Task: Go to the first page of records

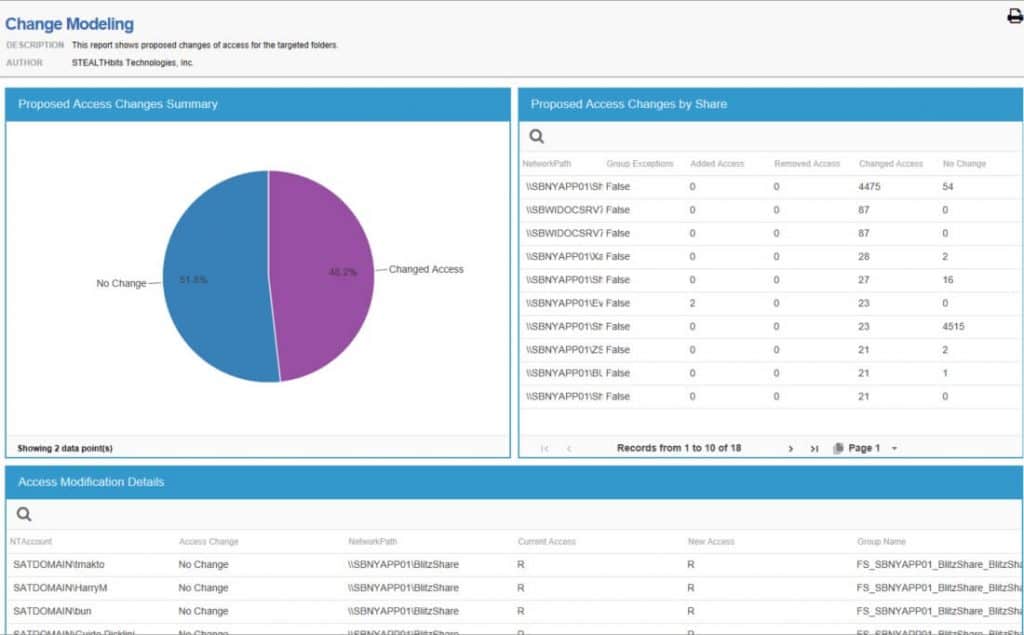Action: [x=545, y=448]
